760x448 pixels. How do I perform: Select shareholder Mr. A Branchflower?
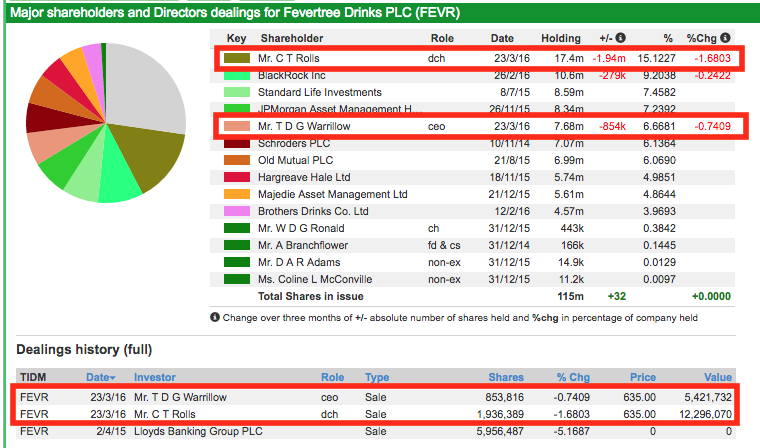tap(303, 245)
